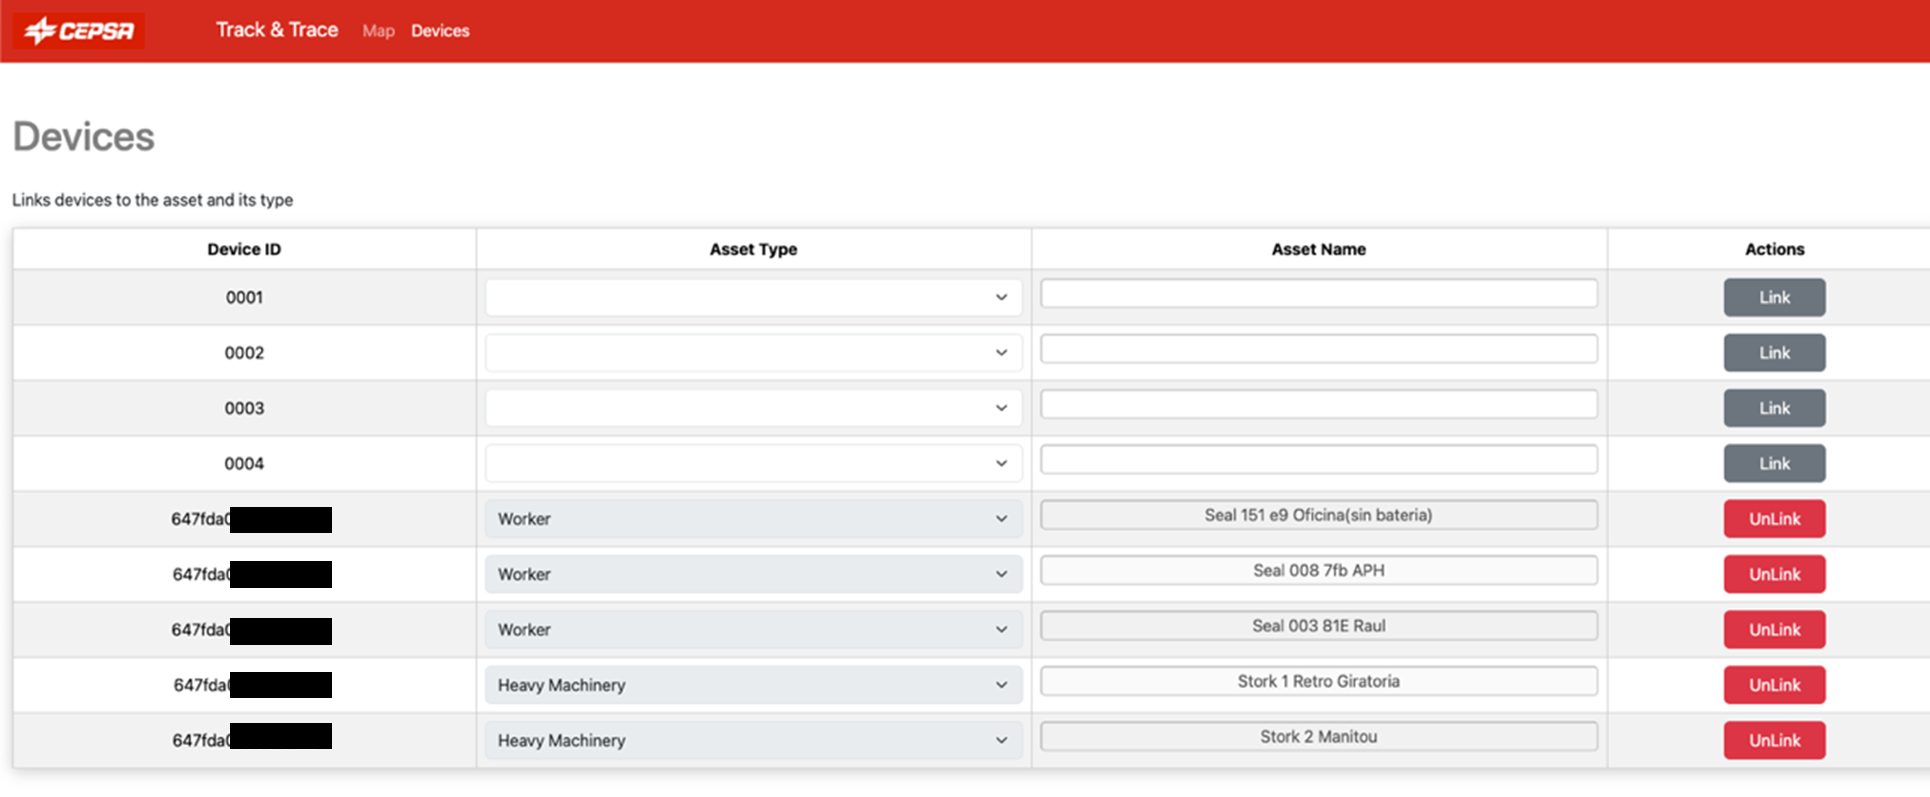Open Asset Type dropdown for device 0004
This screenshot has width=1930, height=797.
753,463
